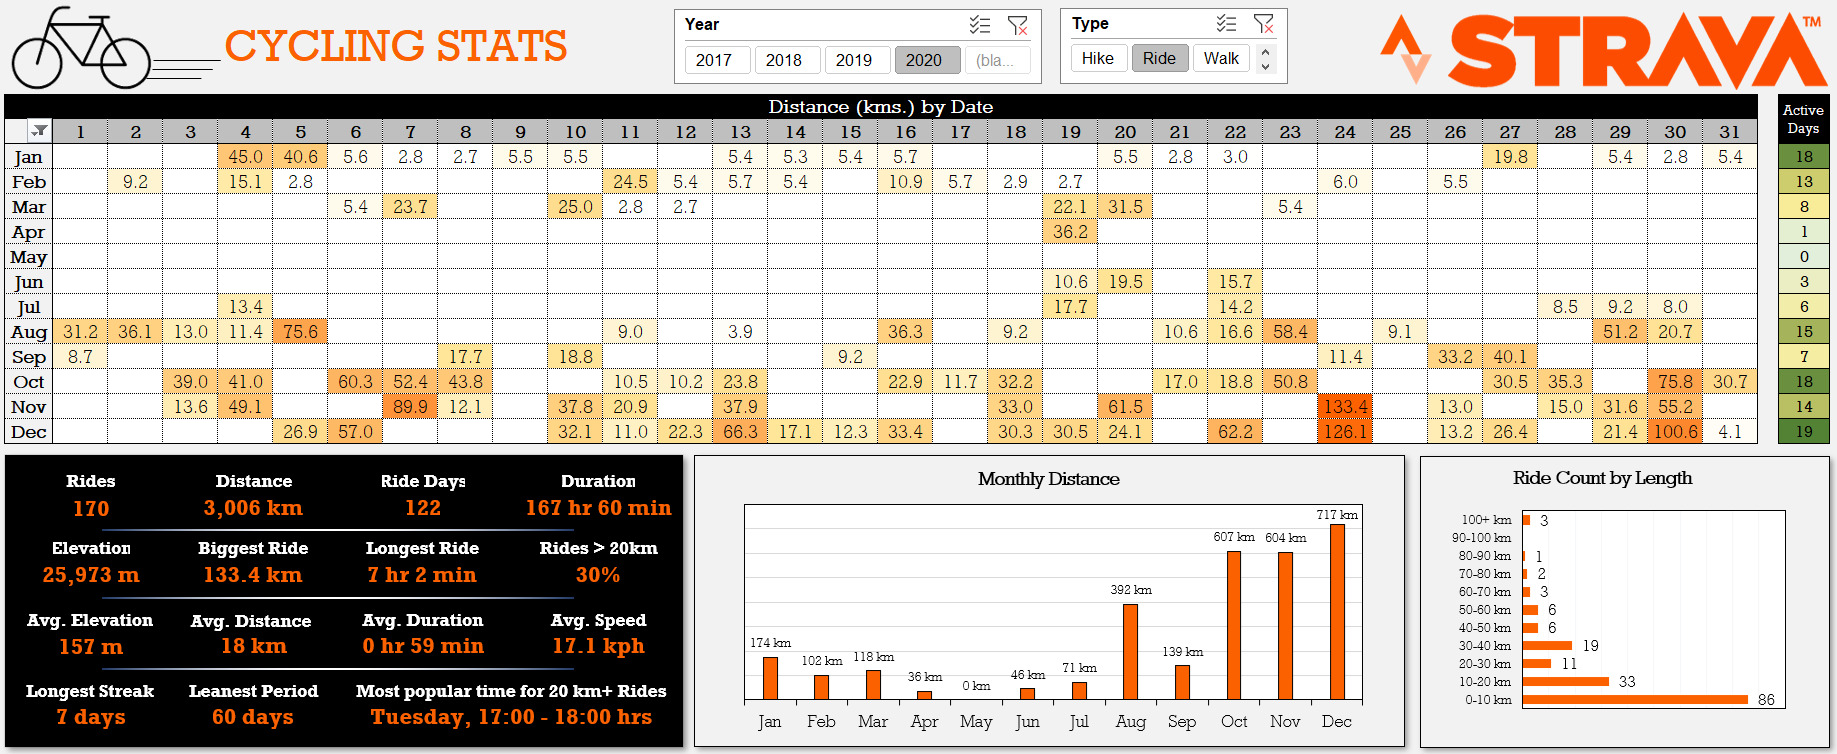Select the Monthly Distance chart title
Viewport: 1837px width, 754px height.
1049,479
